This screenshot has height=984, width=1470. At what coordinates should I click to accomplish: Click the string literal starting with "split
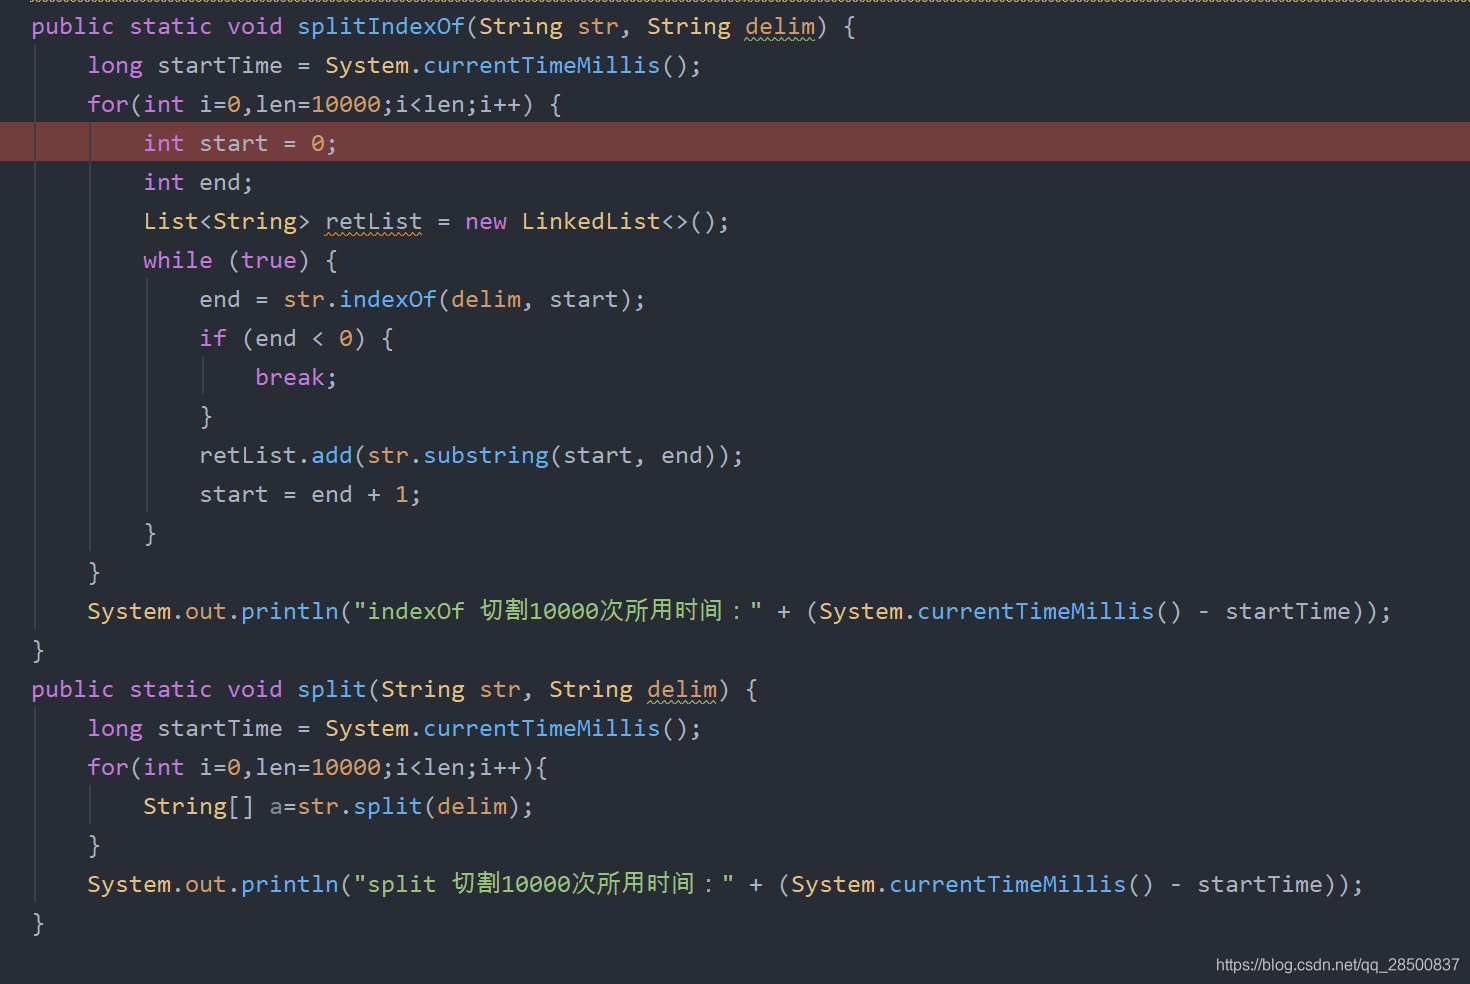tap(544, 884)
